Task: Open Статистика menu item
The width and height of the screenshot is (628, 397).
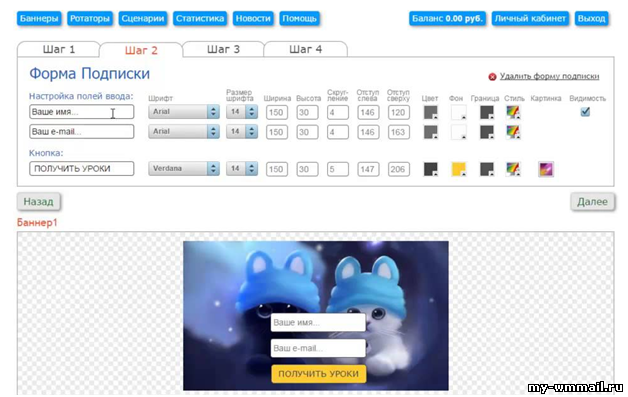Action: click(200, 18)
